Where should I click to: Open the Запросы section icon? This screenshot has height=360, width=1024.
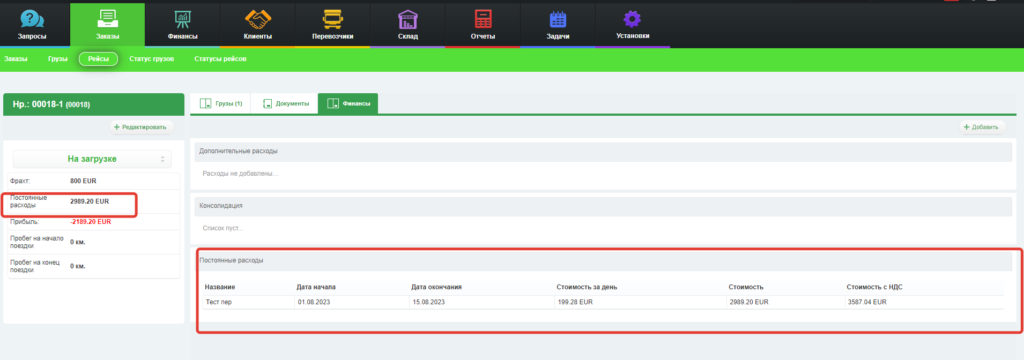coord(33,19)
